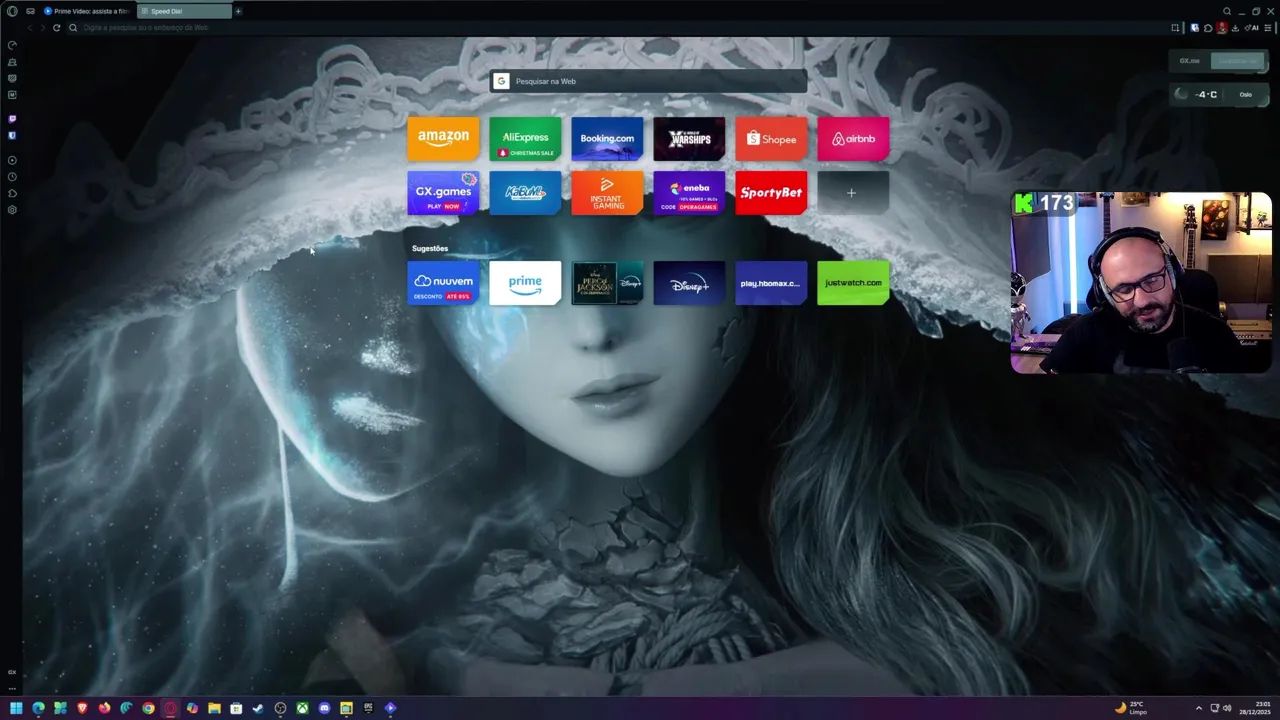Viewport: 1280px width, 720px height.
Task: Open the Nuuvem suggestion tile
Action: pos(443,283)
